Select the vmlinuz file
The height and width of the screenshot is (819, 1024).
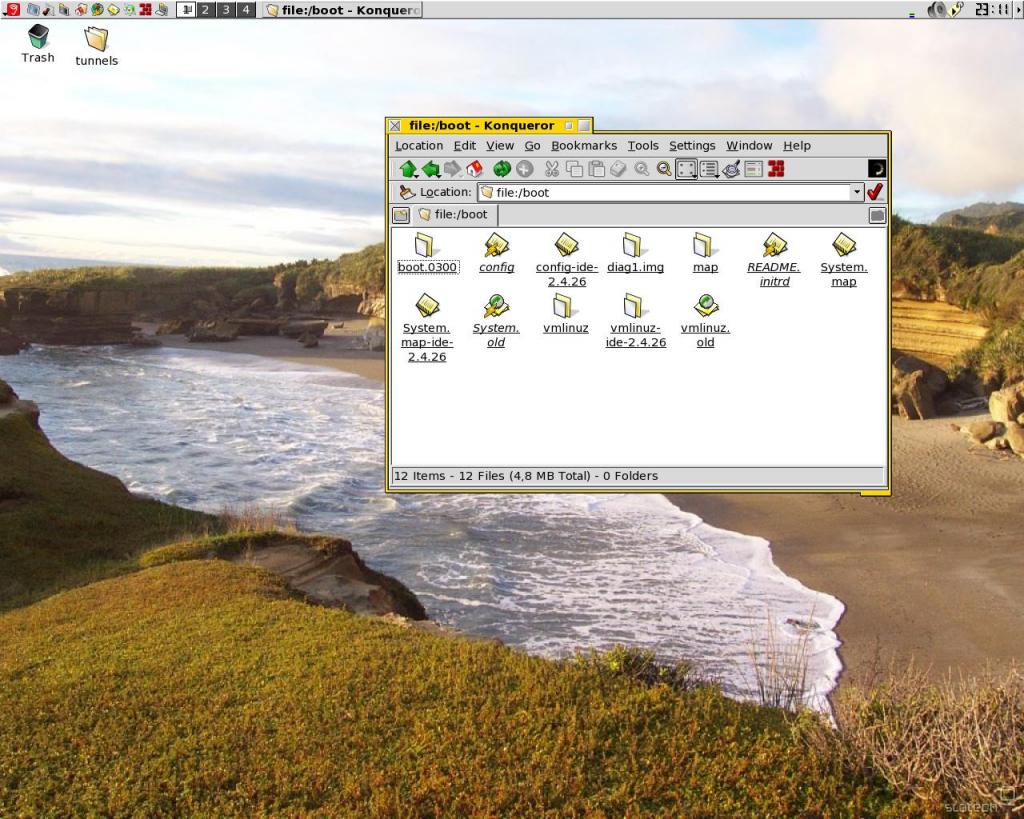[566, 313]
